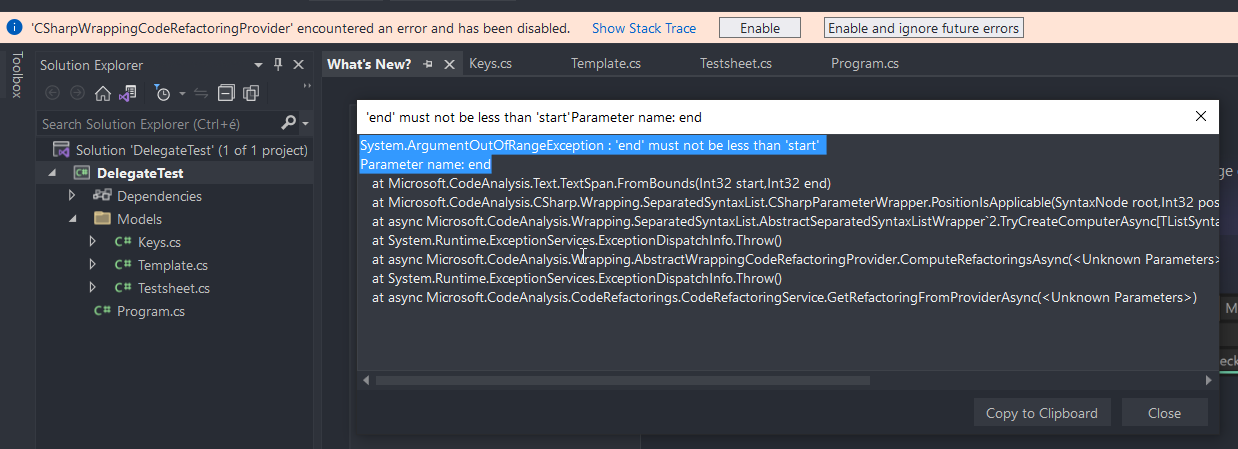The height and width of the screenshot is (449, 1238).
Task: Toggle Sync with Active Document
Action: (201, 93)
